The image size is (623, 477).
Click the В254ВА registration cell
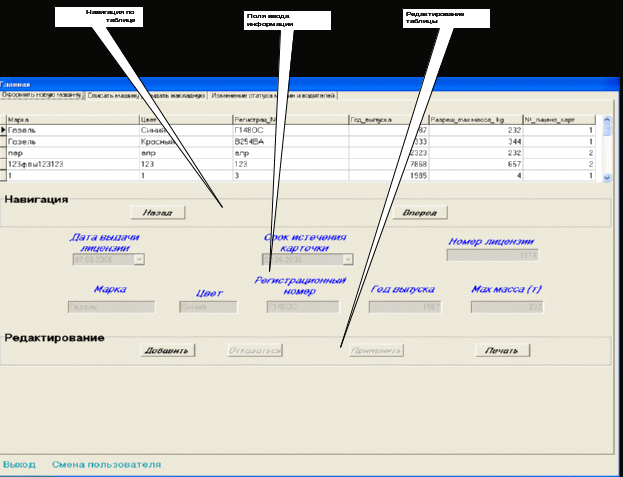click(290, 141)
